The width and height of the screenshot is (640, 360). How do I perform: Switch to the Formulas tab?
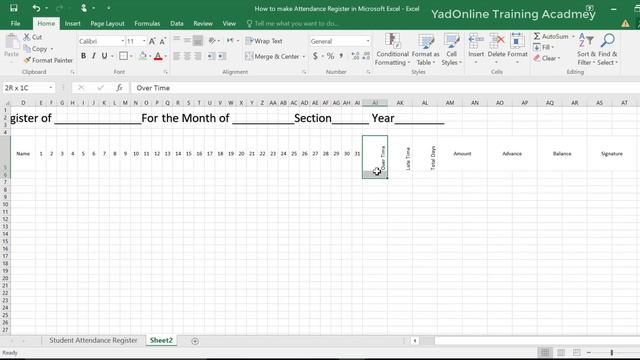click(x=147, y=24)
